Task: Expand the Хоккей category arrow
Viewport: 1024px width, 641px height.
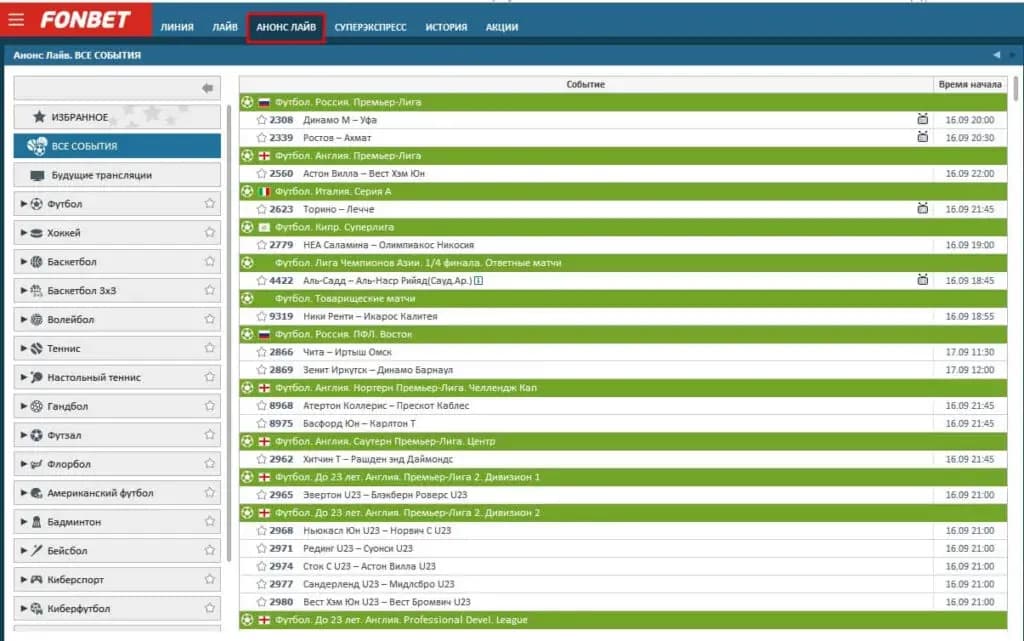Action: tap(24, 232)
